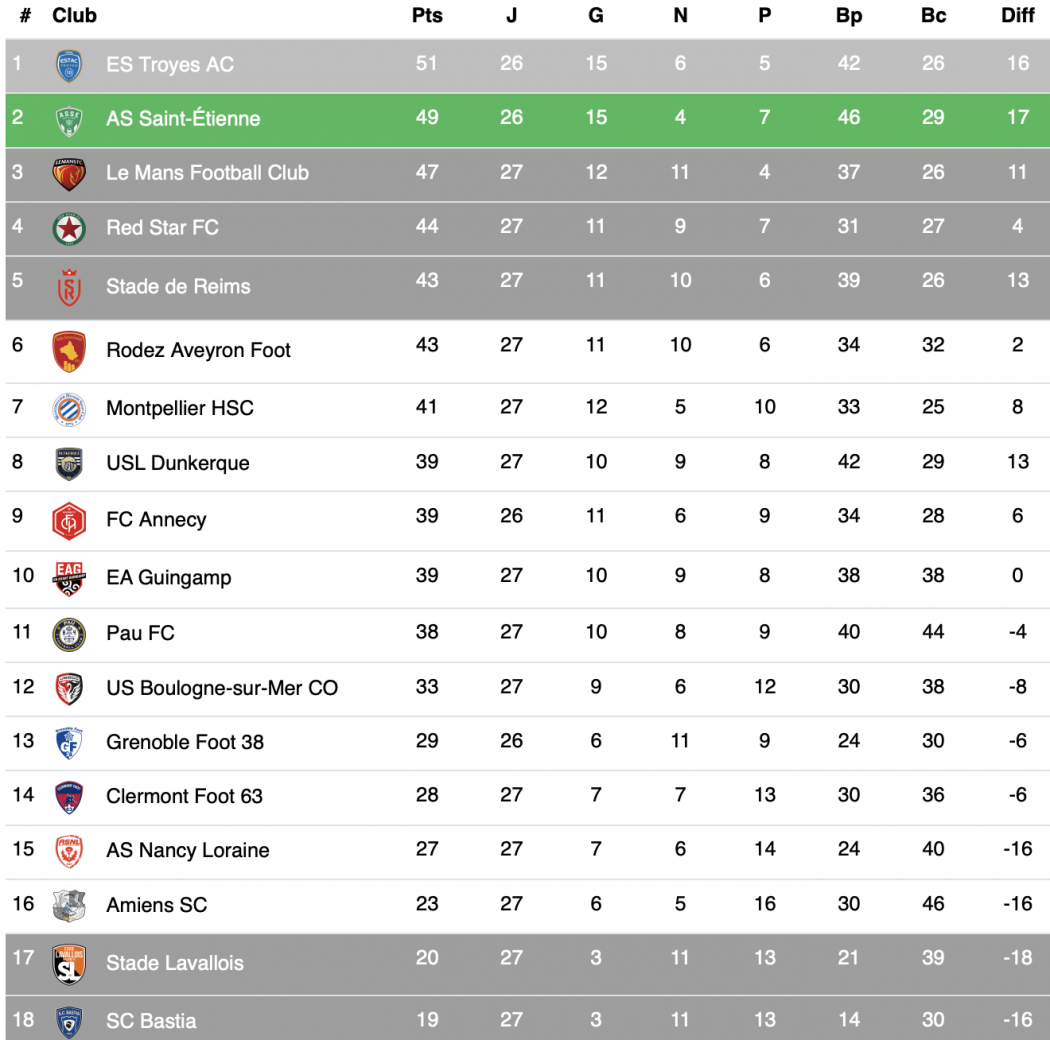
Task: Open the USL Dunkerque team name
Action: coord(178,463)
